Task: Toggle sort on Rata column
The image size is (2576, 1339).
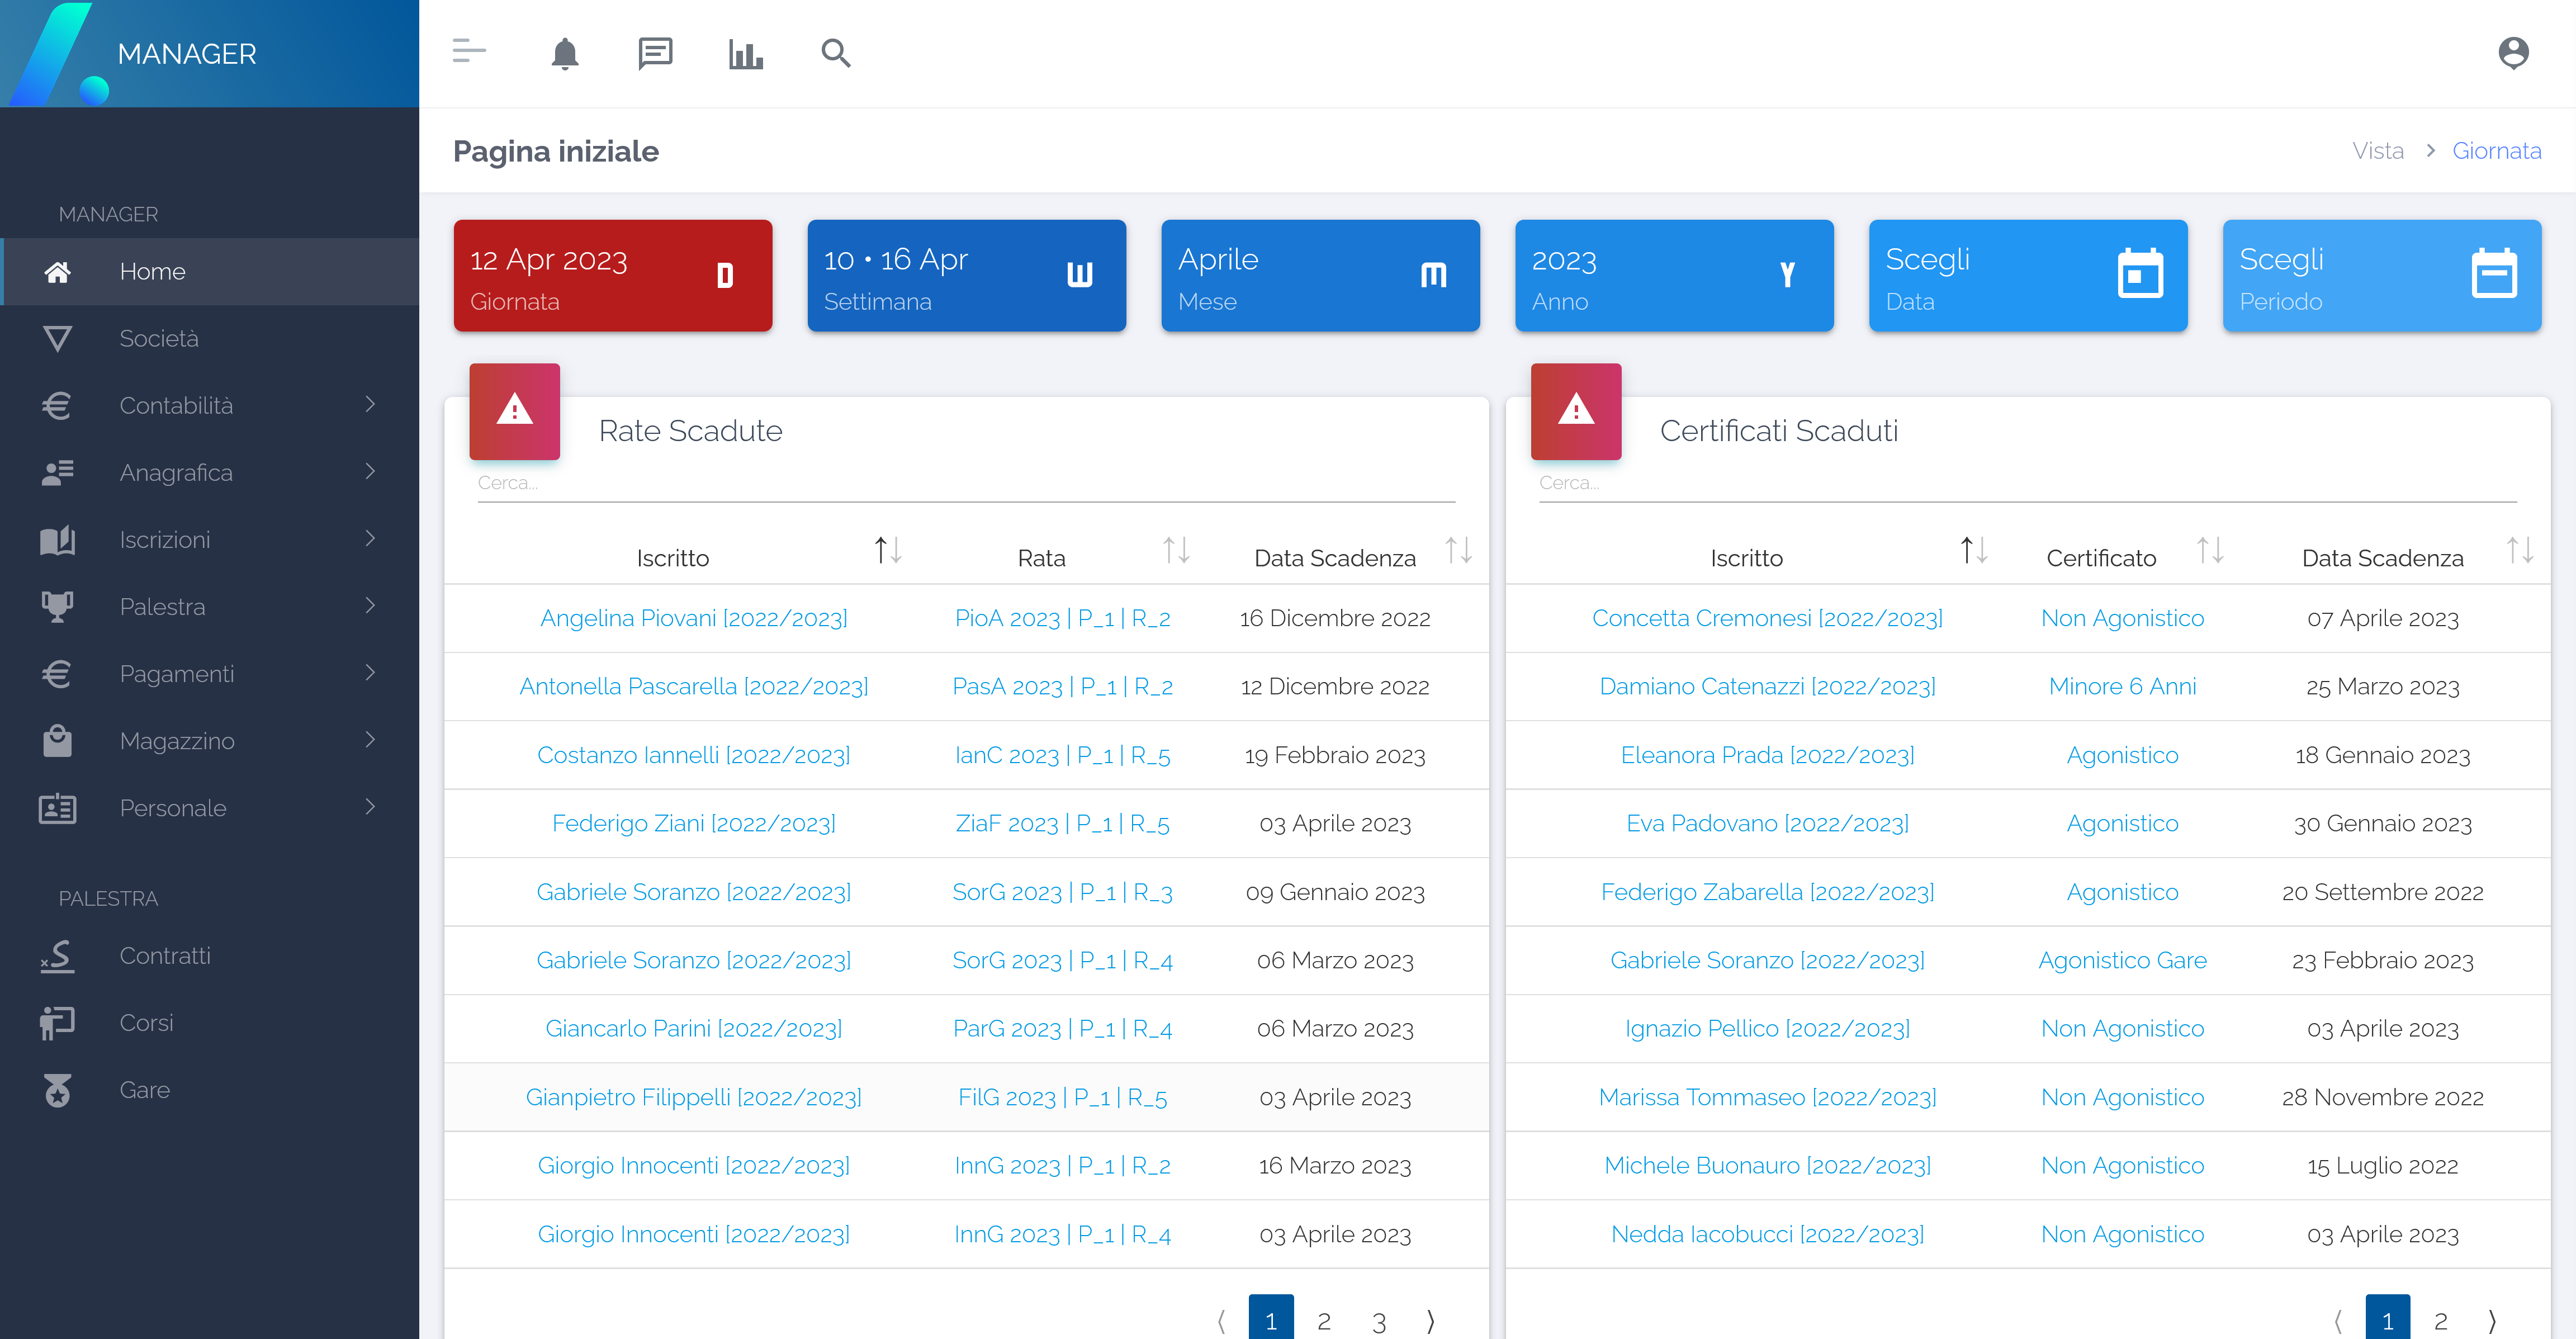Action: tap(1175, 551)
